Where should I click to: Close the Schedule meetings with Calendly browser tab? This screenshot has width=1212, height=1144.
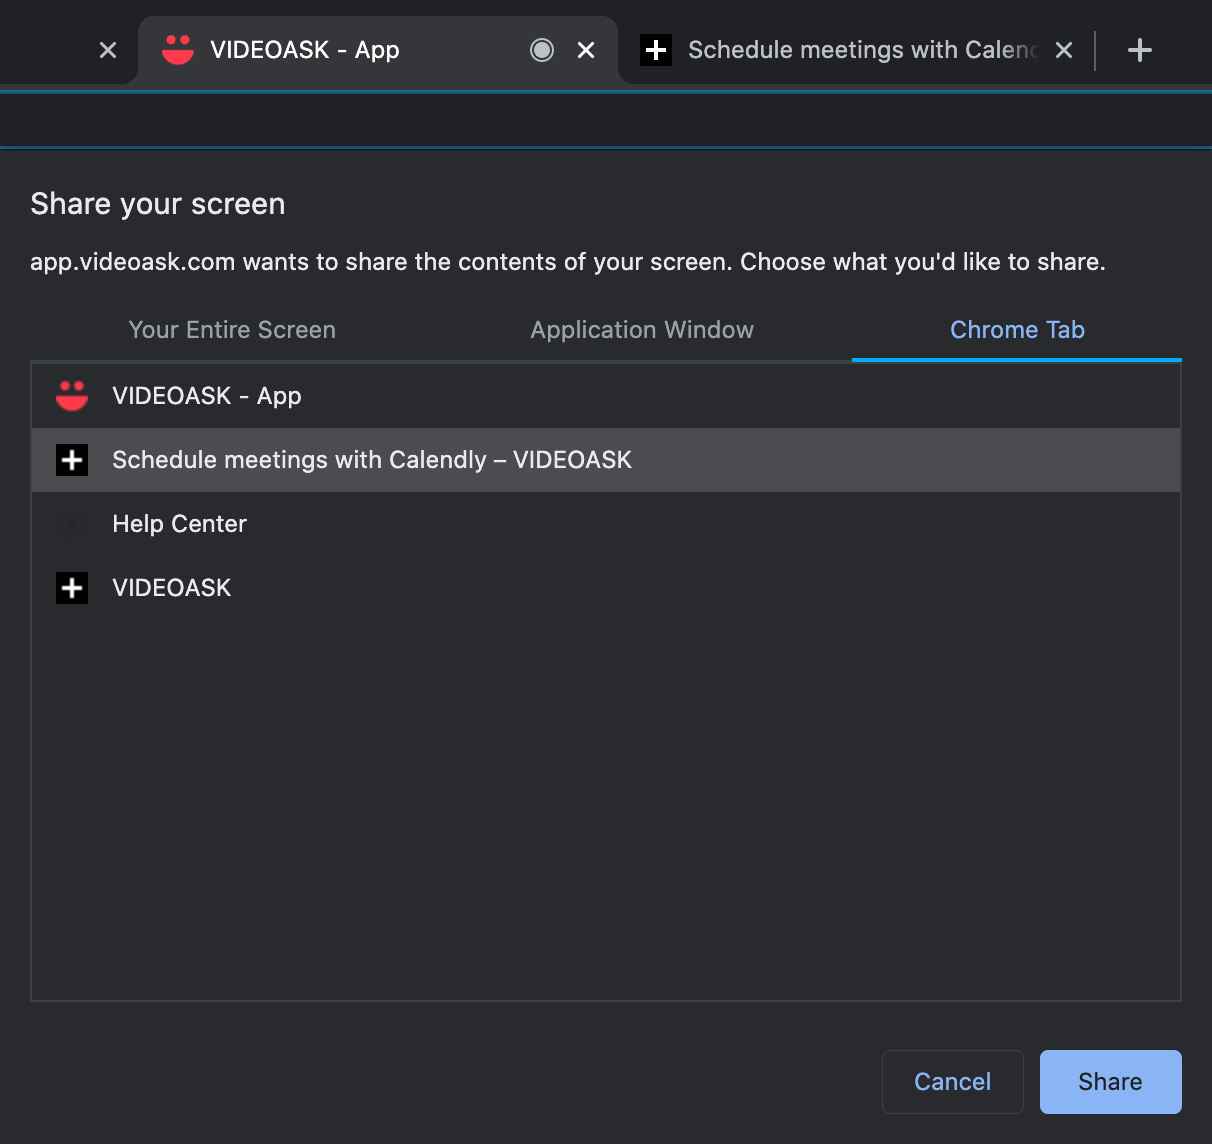[1064, 50]
